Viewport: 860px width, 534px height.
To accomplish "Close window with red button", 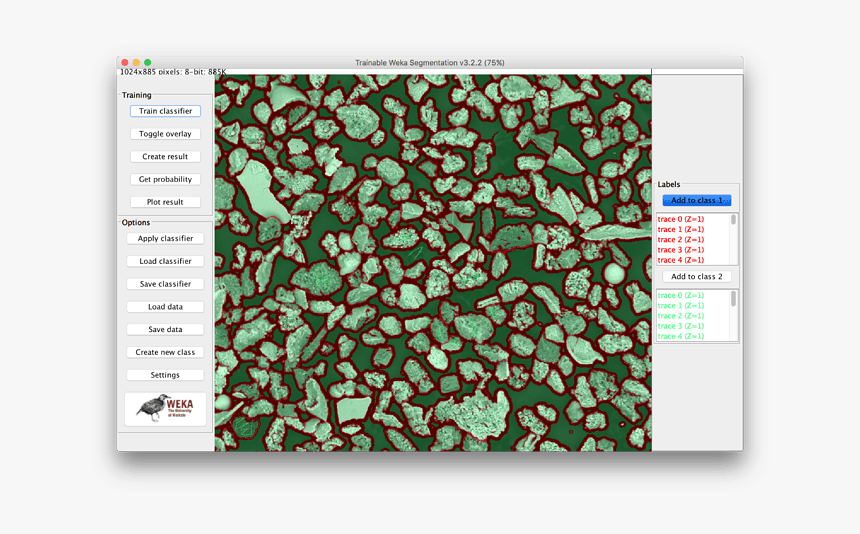I will pyautogui.click(x=125, y=63).
